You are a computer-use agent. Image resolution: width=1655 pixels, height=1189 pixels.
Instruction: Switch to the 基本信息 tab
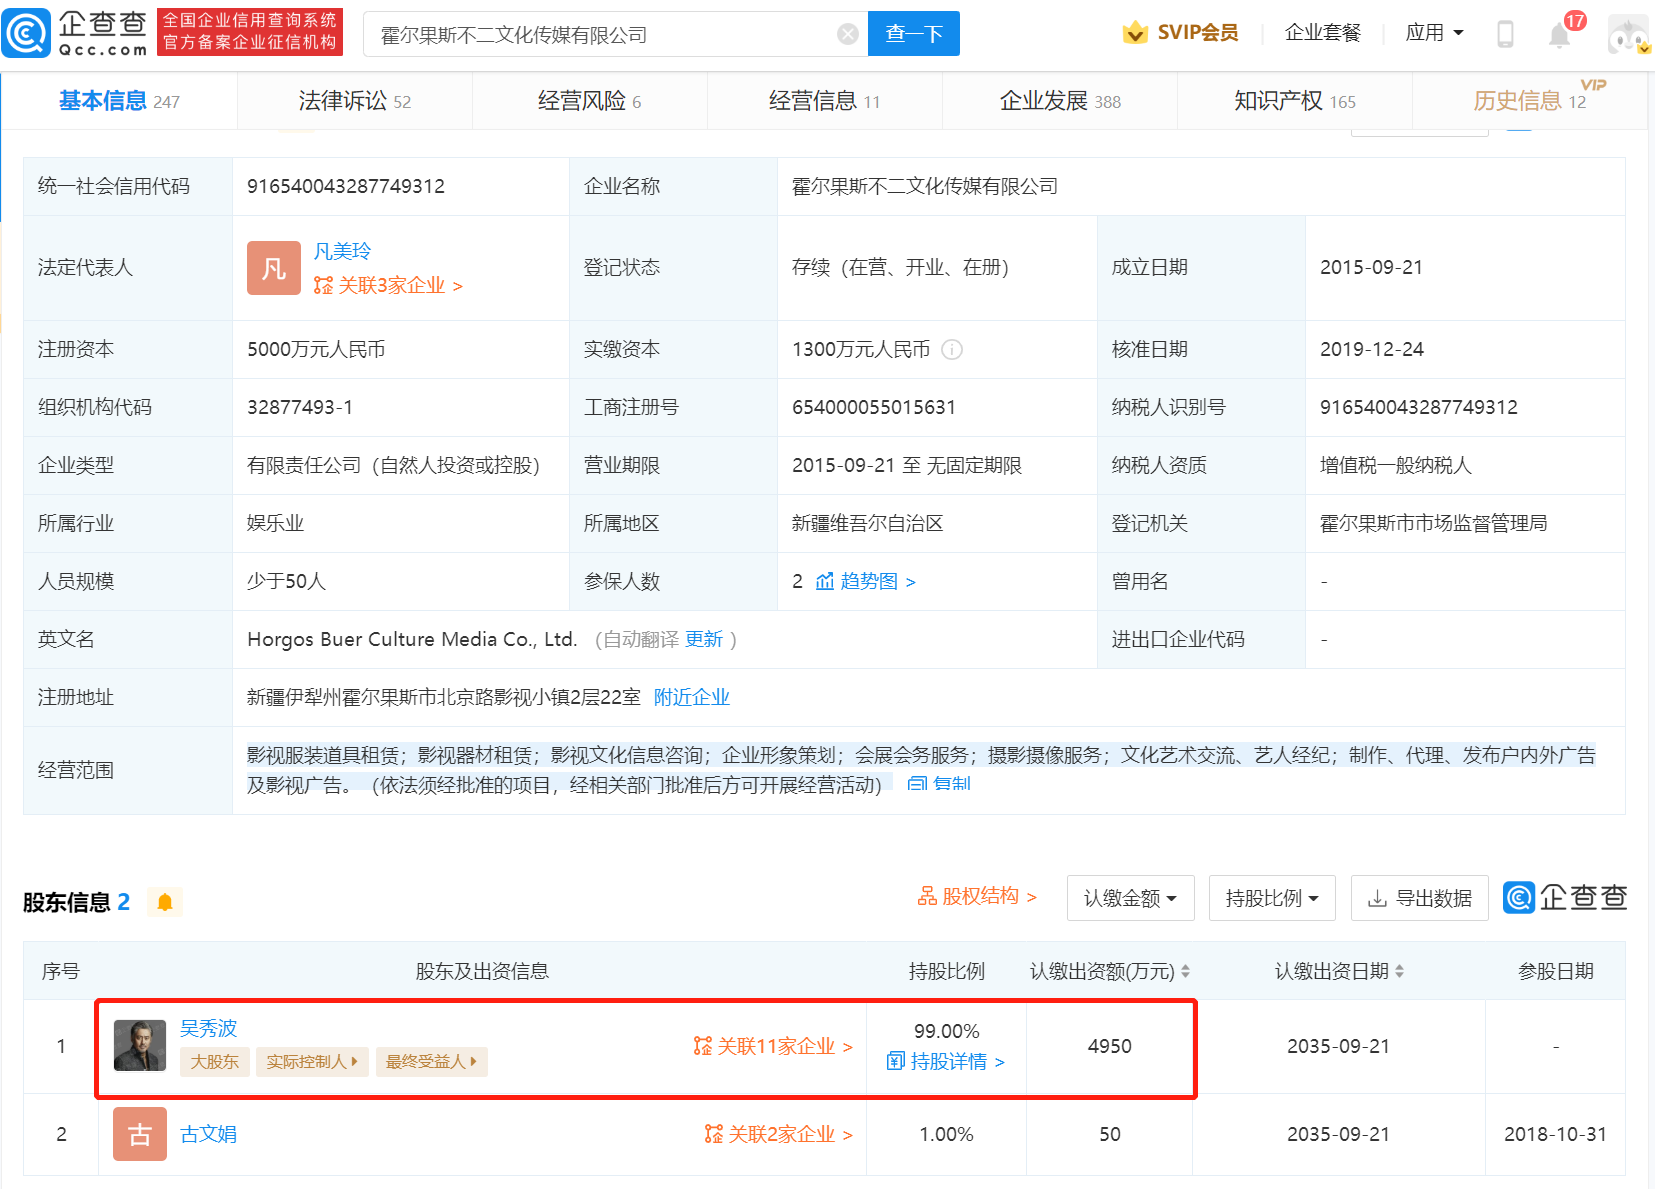(119, 101)
